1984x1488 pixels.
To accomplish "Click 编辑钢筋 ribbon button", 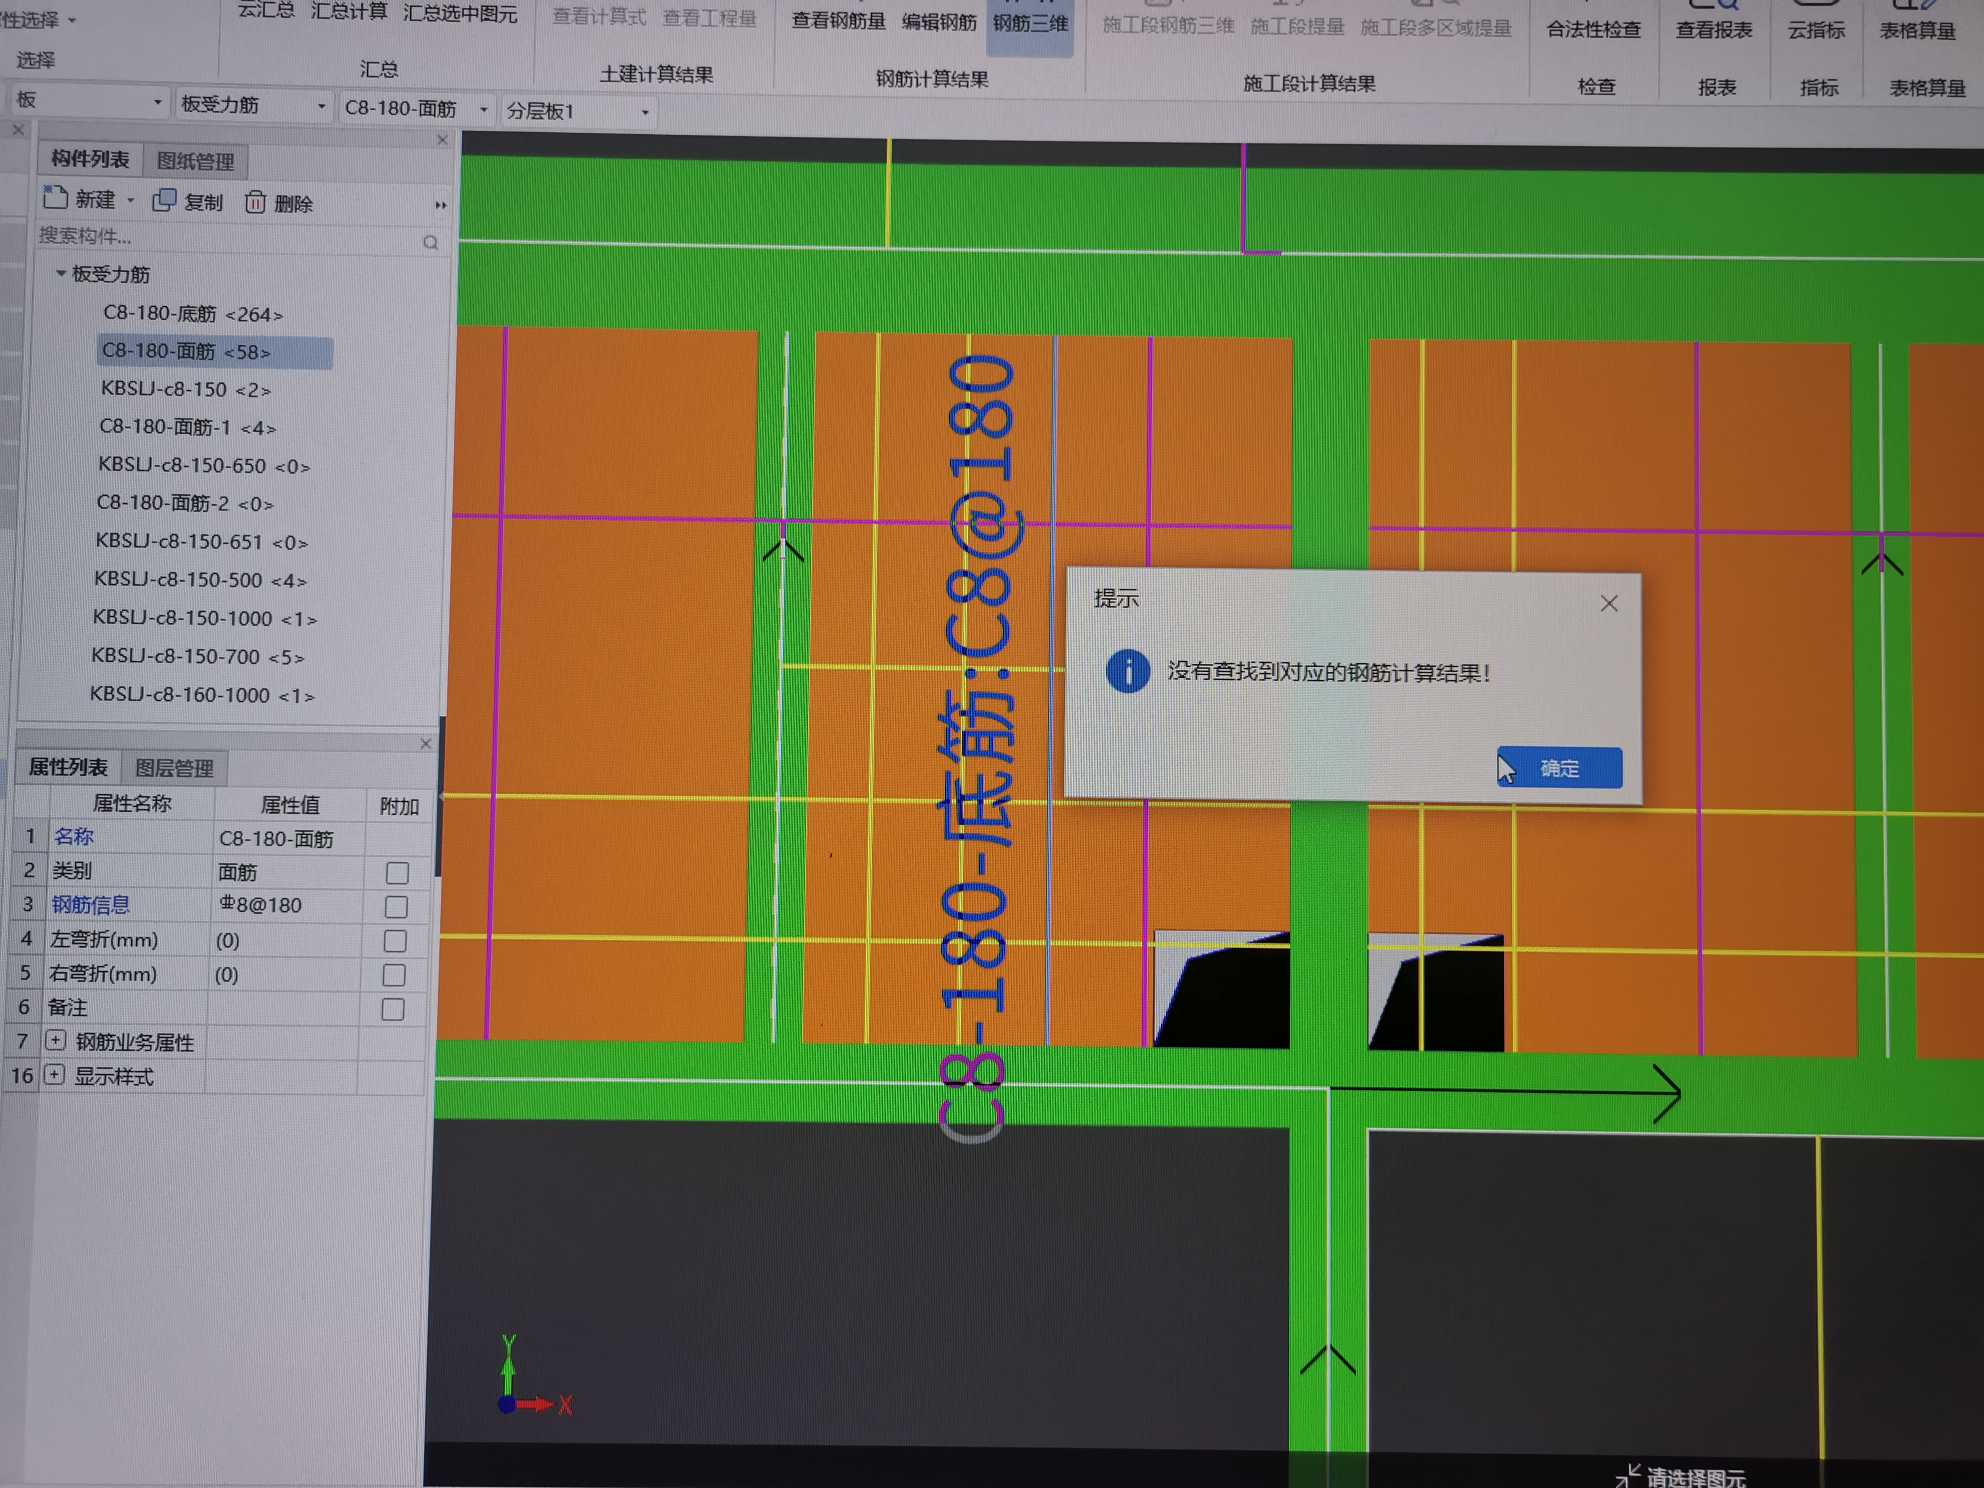I will tap(939, 22).
